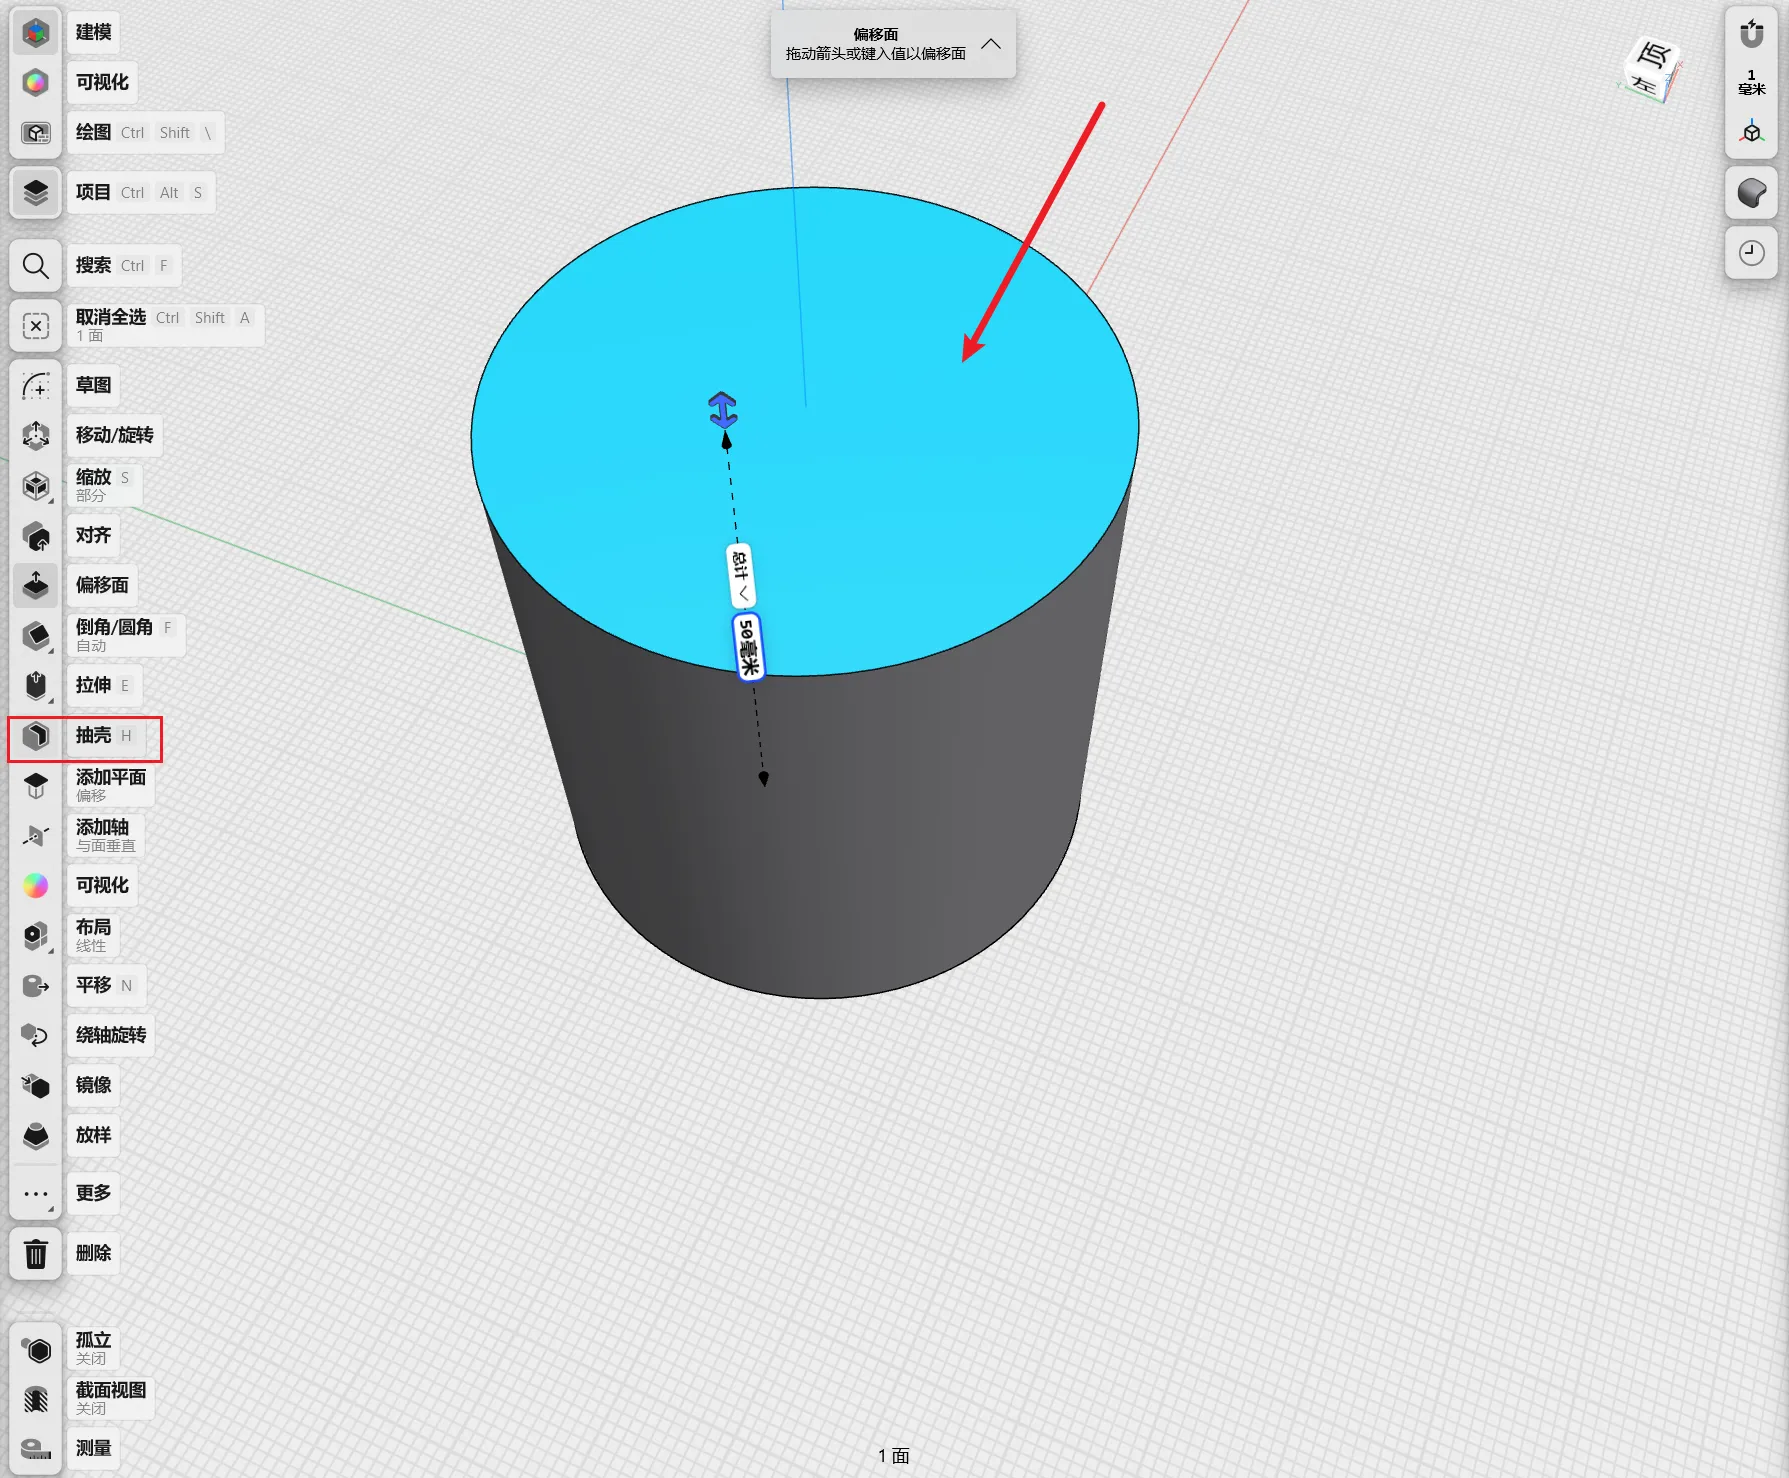Choose the 对齐 align tool

pyautogui.click(x=36, y=536)
